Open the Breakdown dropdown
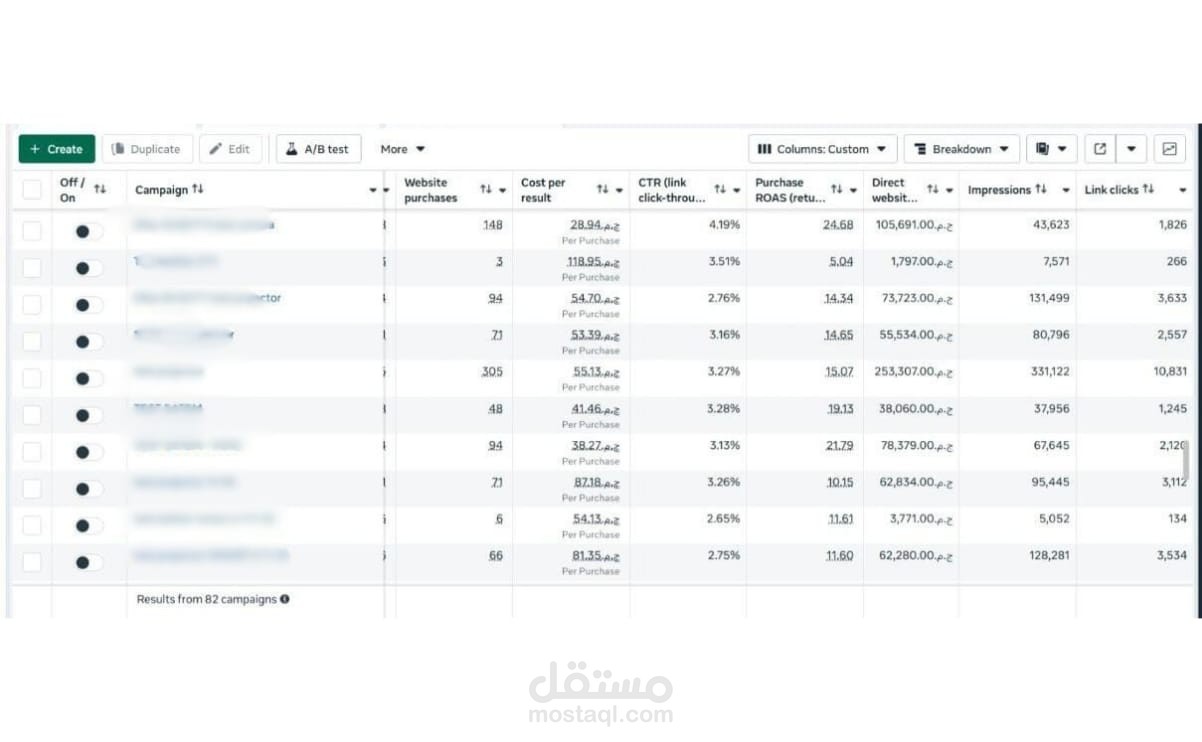 pos(962,149)
